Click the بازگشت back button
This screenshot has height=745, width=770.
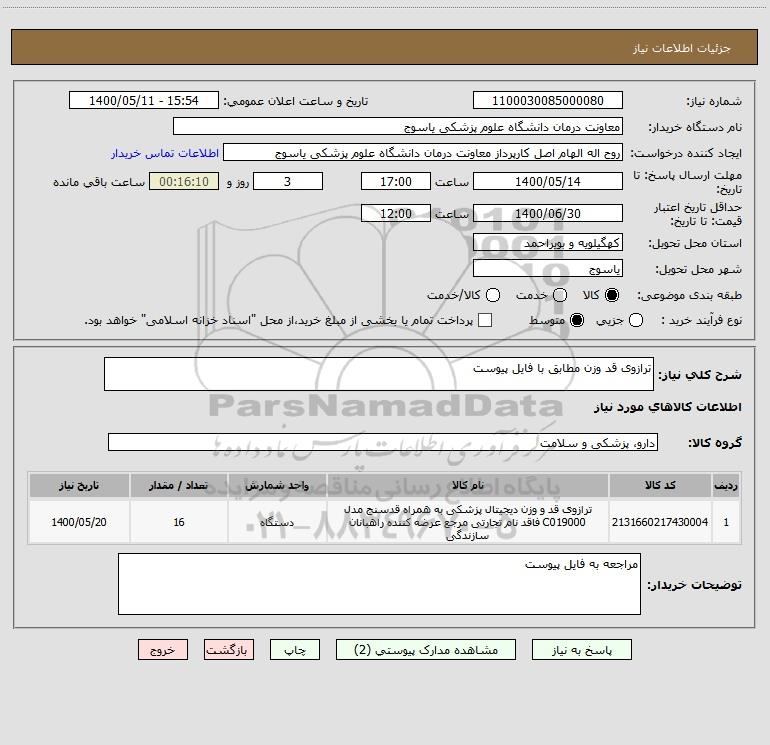point(229,650)
